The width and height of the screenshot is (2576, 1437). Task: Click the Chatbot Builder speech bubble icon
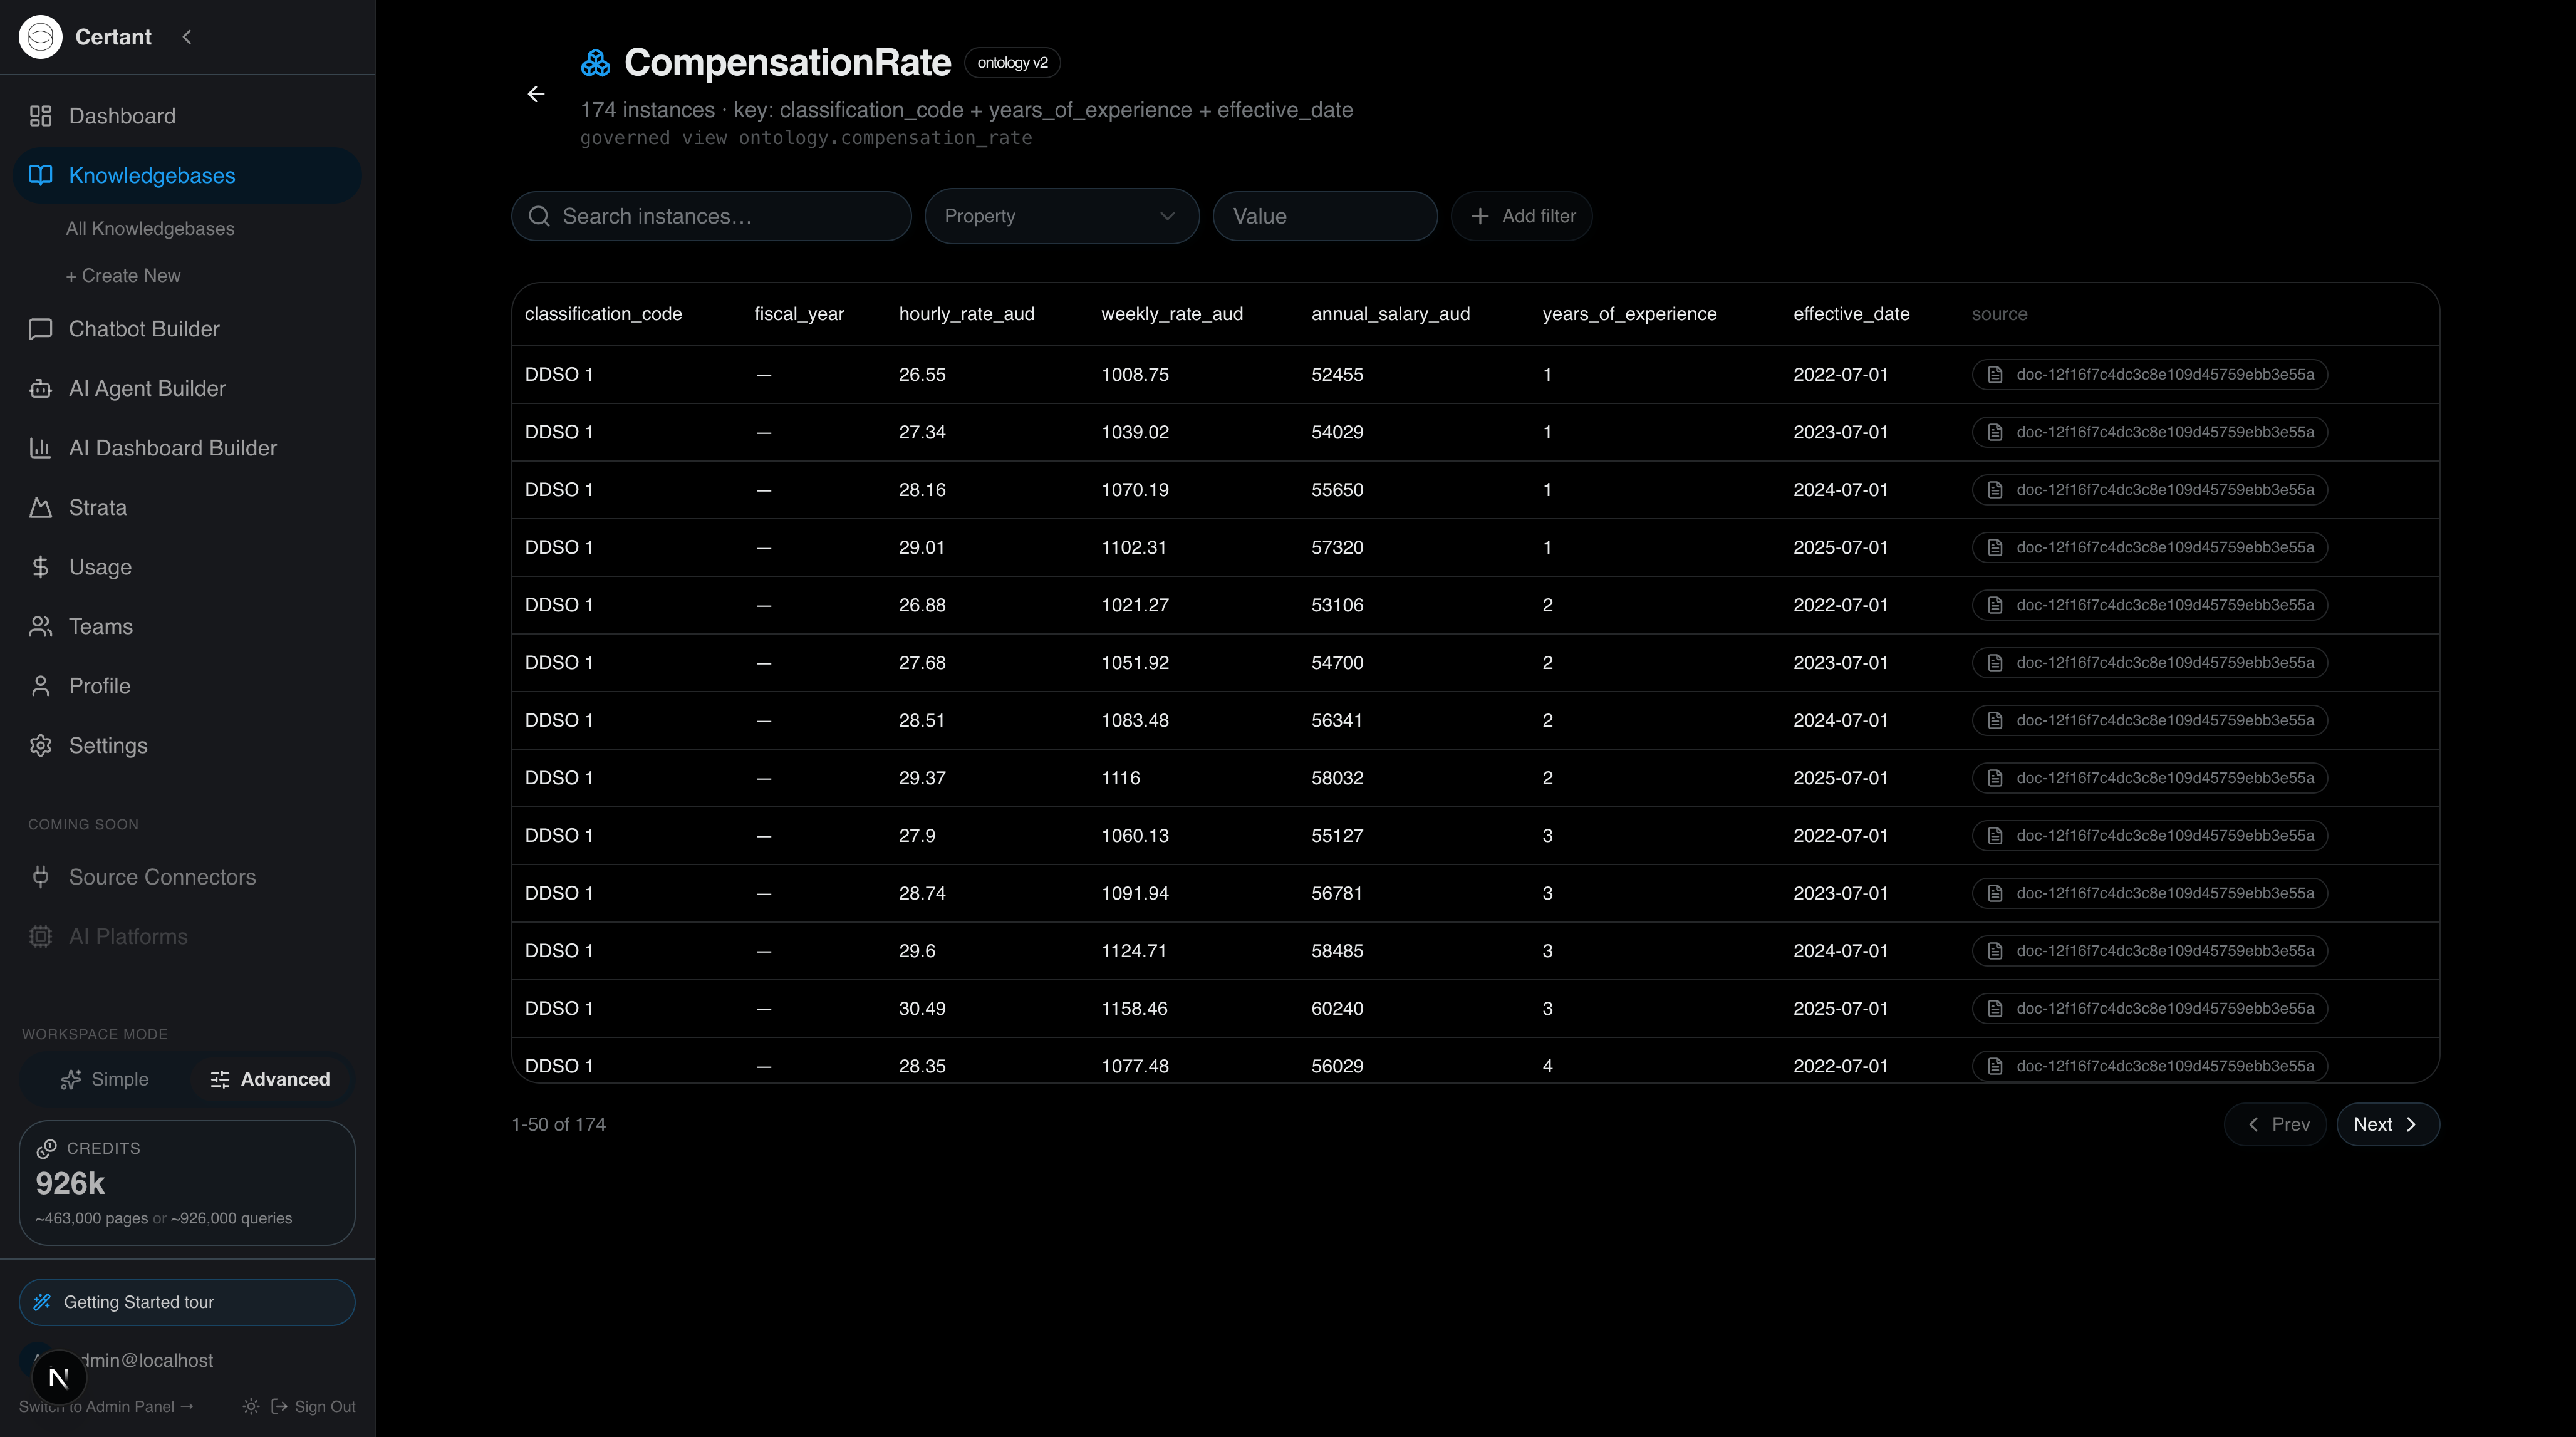(x=40, y=329)
